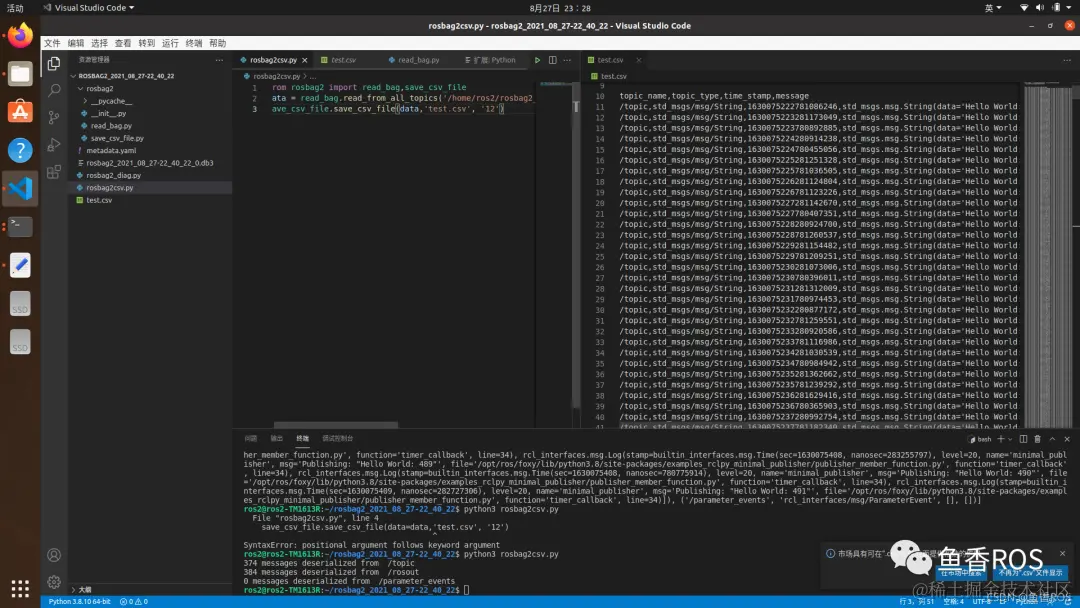Image resolution: width=1080 pixels, height=608 pixels.
Task: Open the Manage gear in activity bar
Action: tap(54, 582)
